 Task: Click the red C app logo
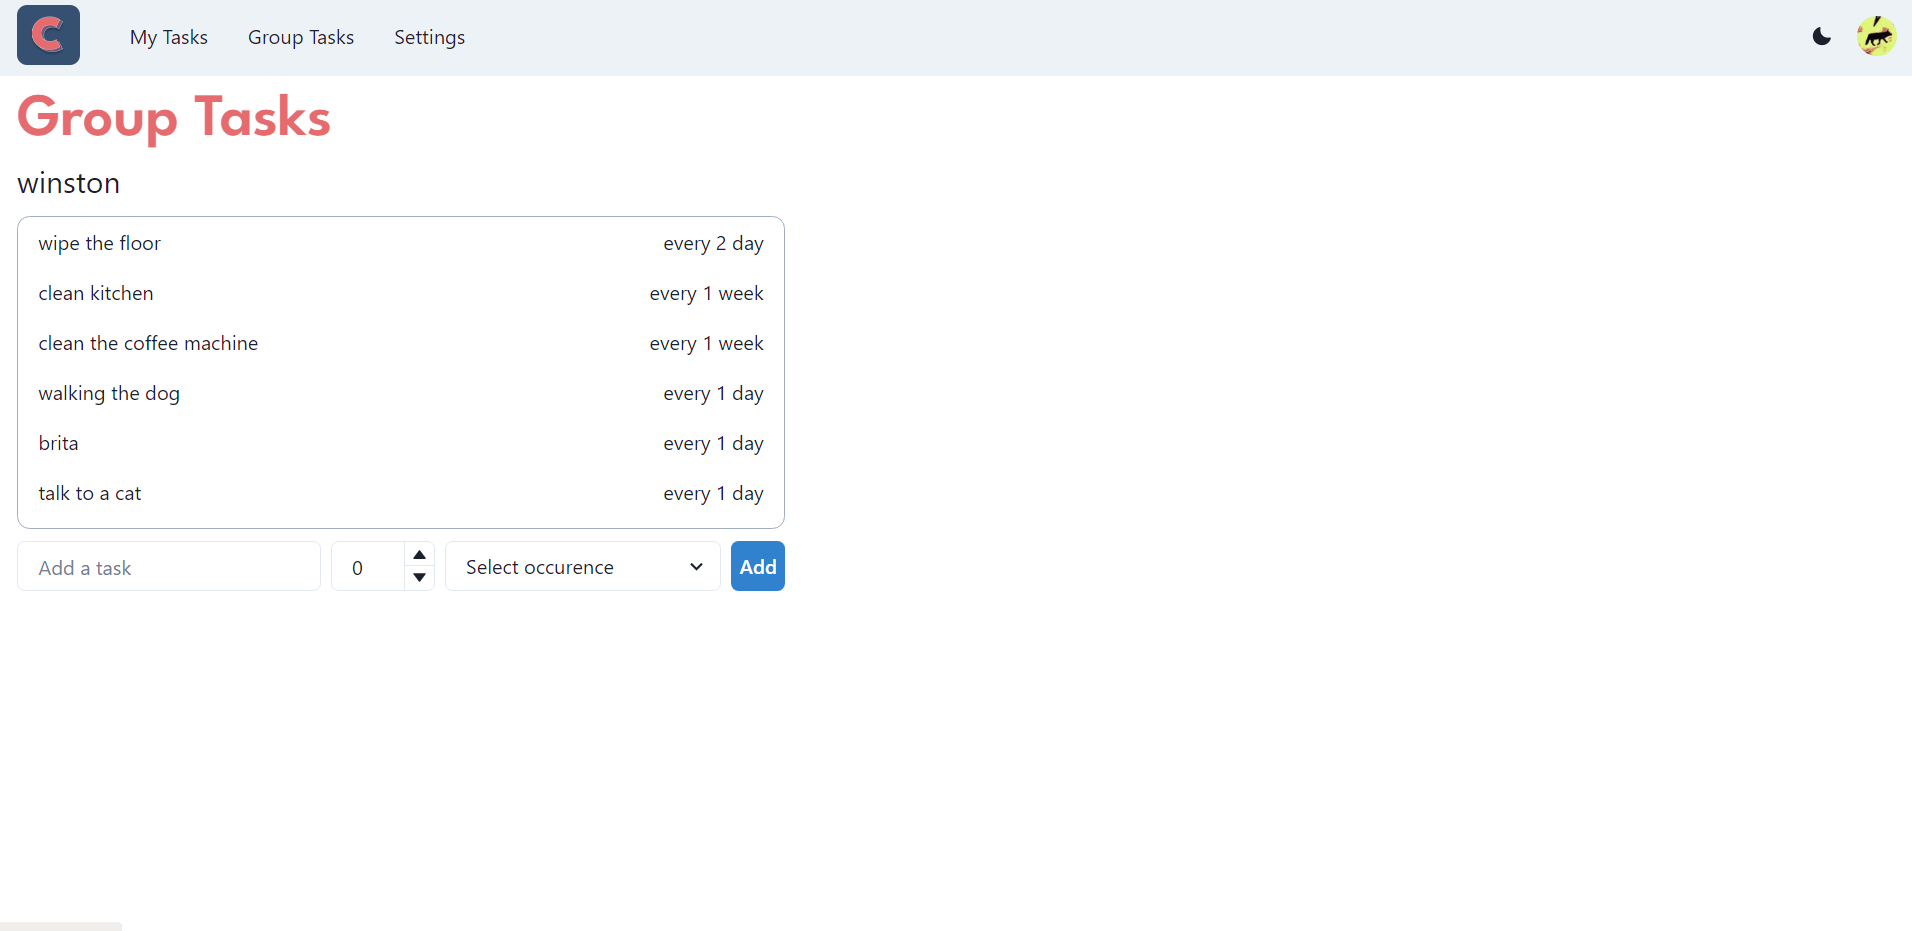pos(48,36)
